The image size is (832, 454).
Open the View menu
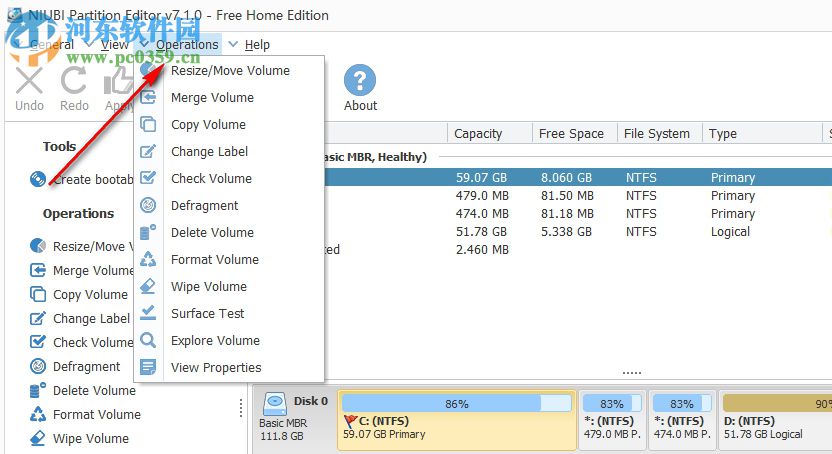(115, 45)
